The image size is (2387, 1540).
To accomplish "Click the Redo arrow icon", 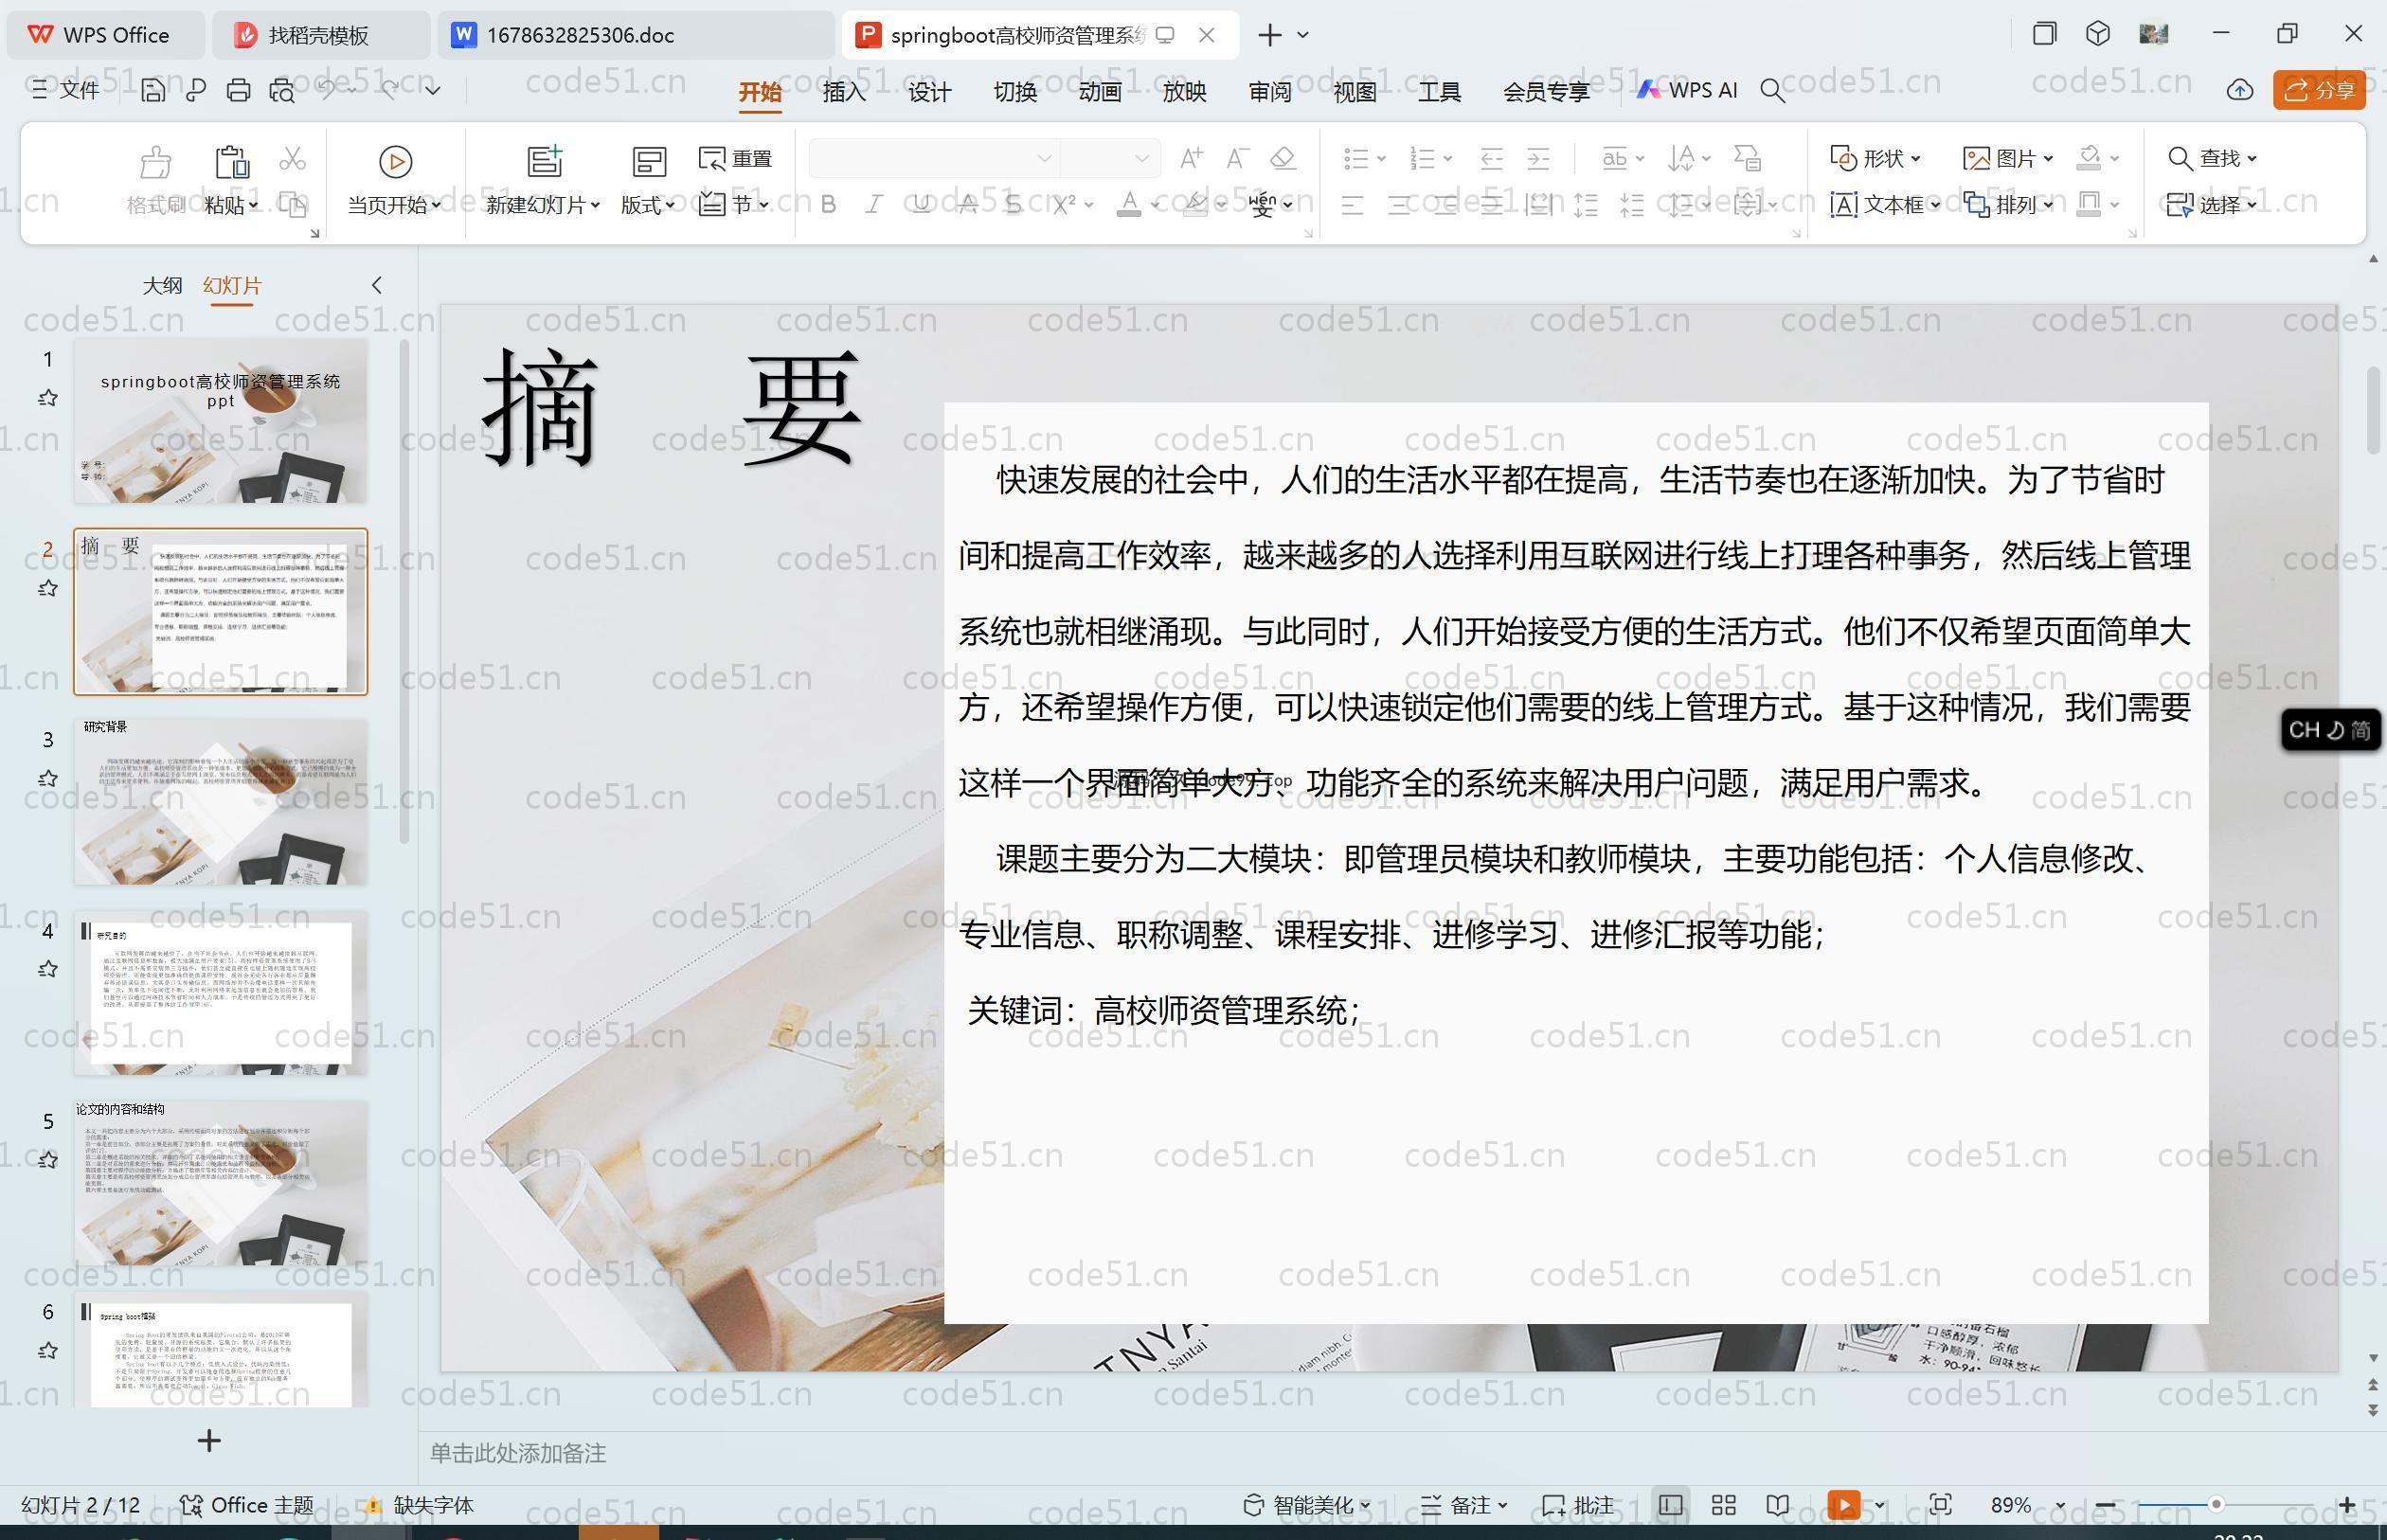I will 390,90.
